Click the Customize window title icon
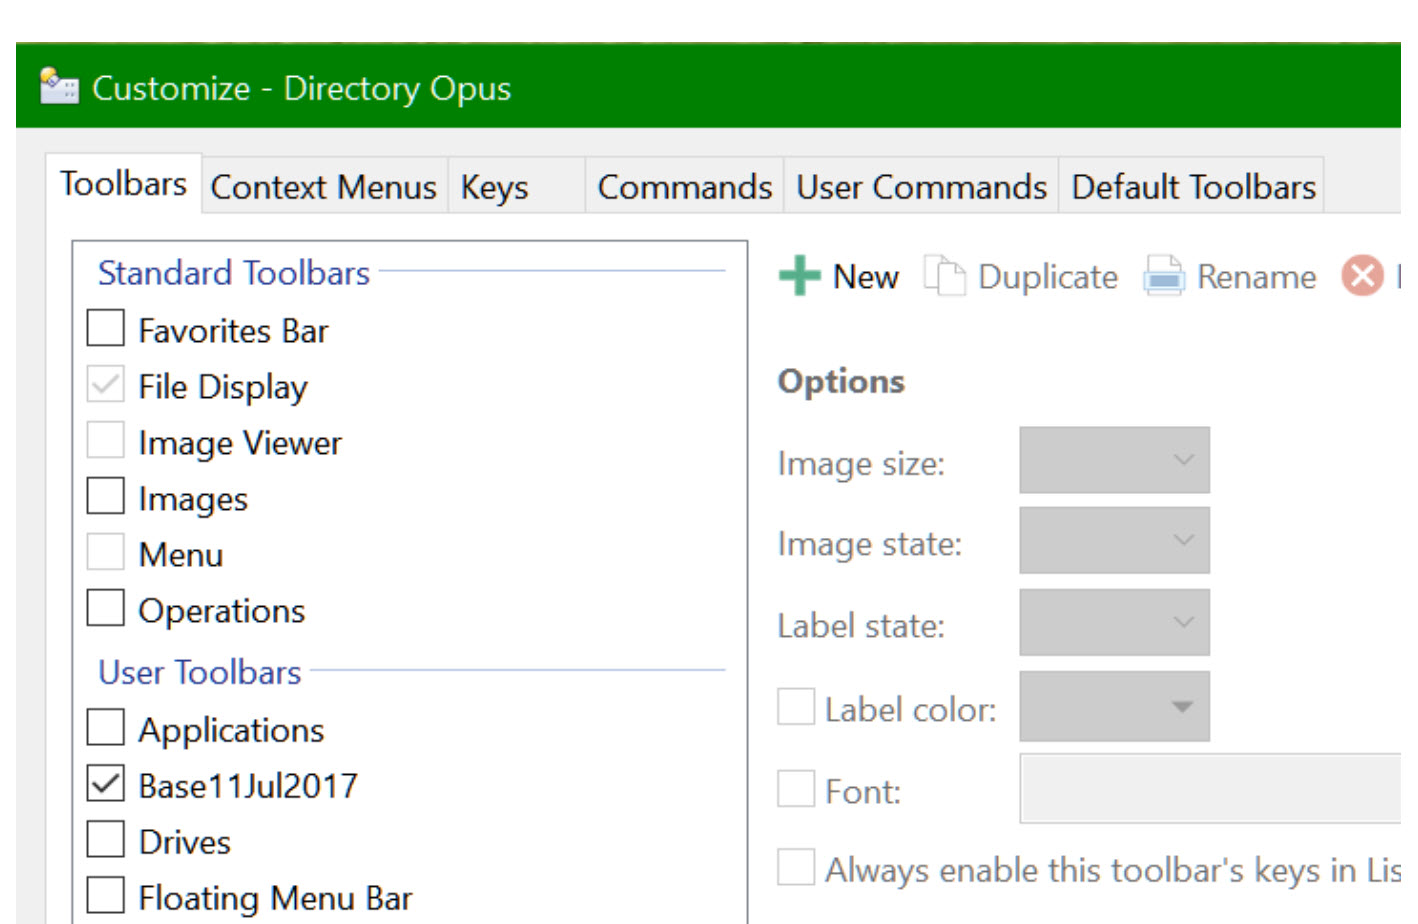 (59, 87)
